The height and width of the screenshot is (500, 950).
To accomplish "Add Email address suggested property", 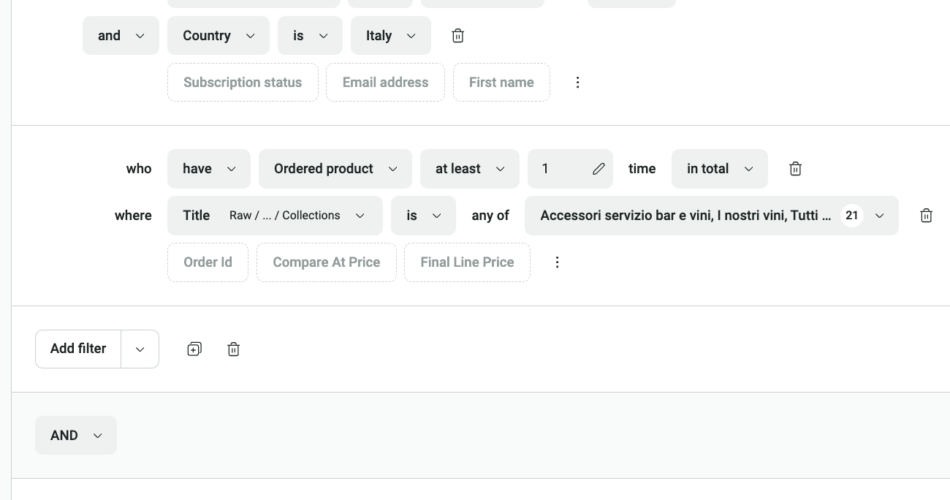I will (x=385, y=83).
